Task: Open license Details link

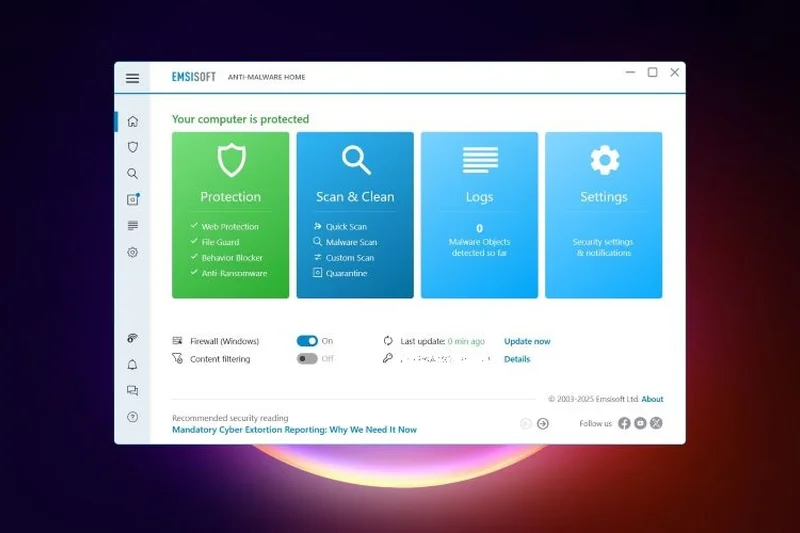Action: [x=517, y=359]
